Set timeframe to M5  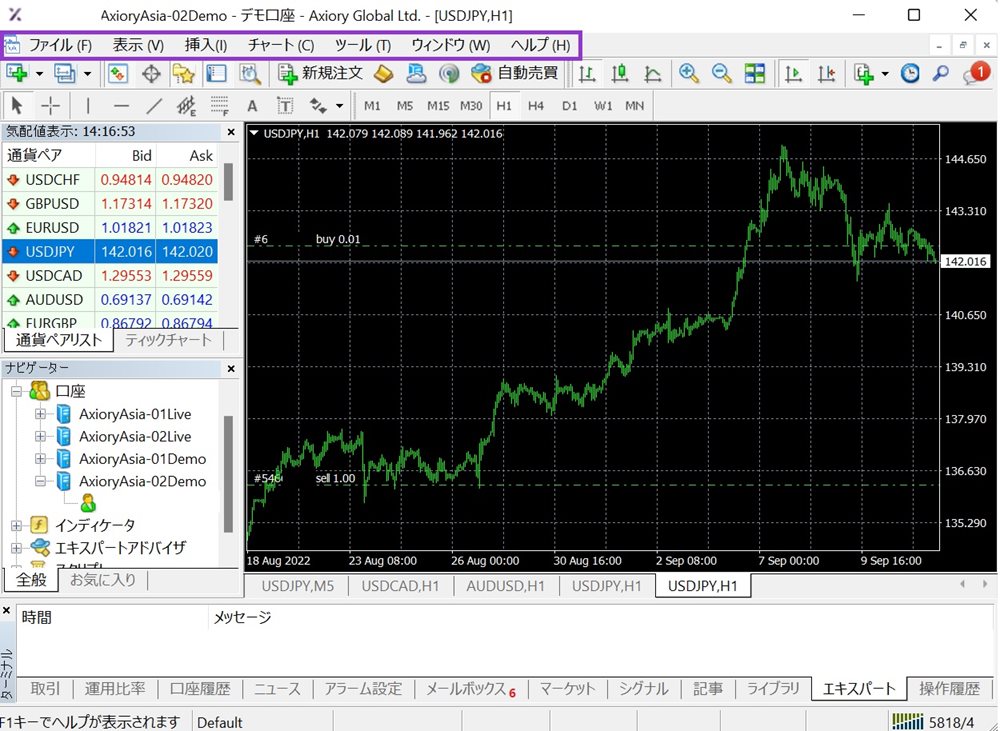click(x=405, y=106)
